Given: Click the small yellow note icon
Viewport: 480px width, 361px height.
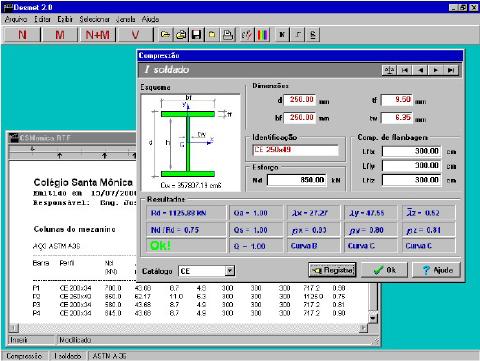Looking at the screenshot, I should [x=212, y=35].
